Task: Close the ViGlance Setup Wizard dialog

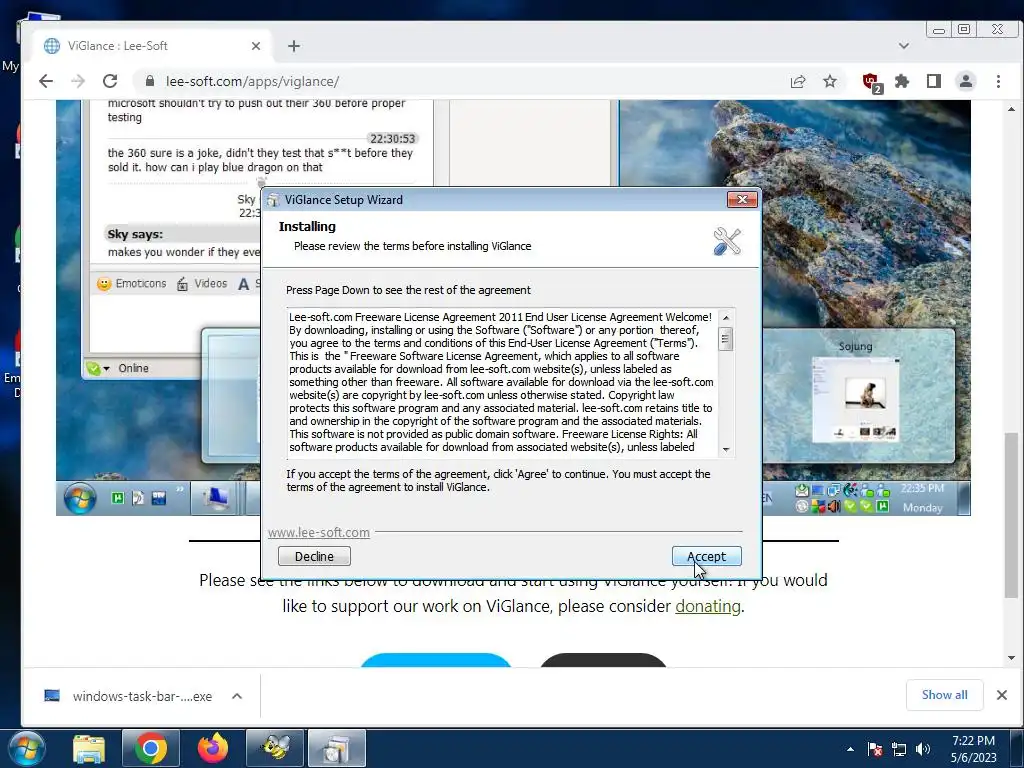Action: pyautogui.click(x=742, y=200)
